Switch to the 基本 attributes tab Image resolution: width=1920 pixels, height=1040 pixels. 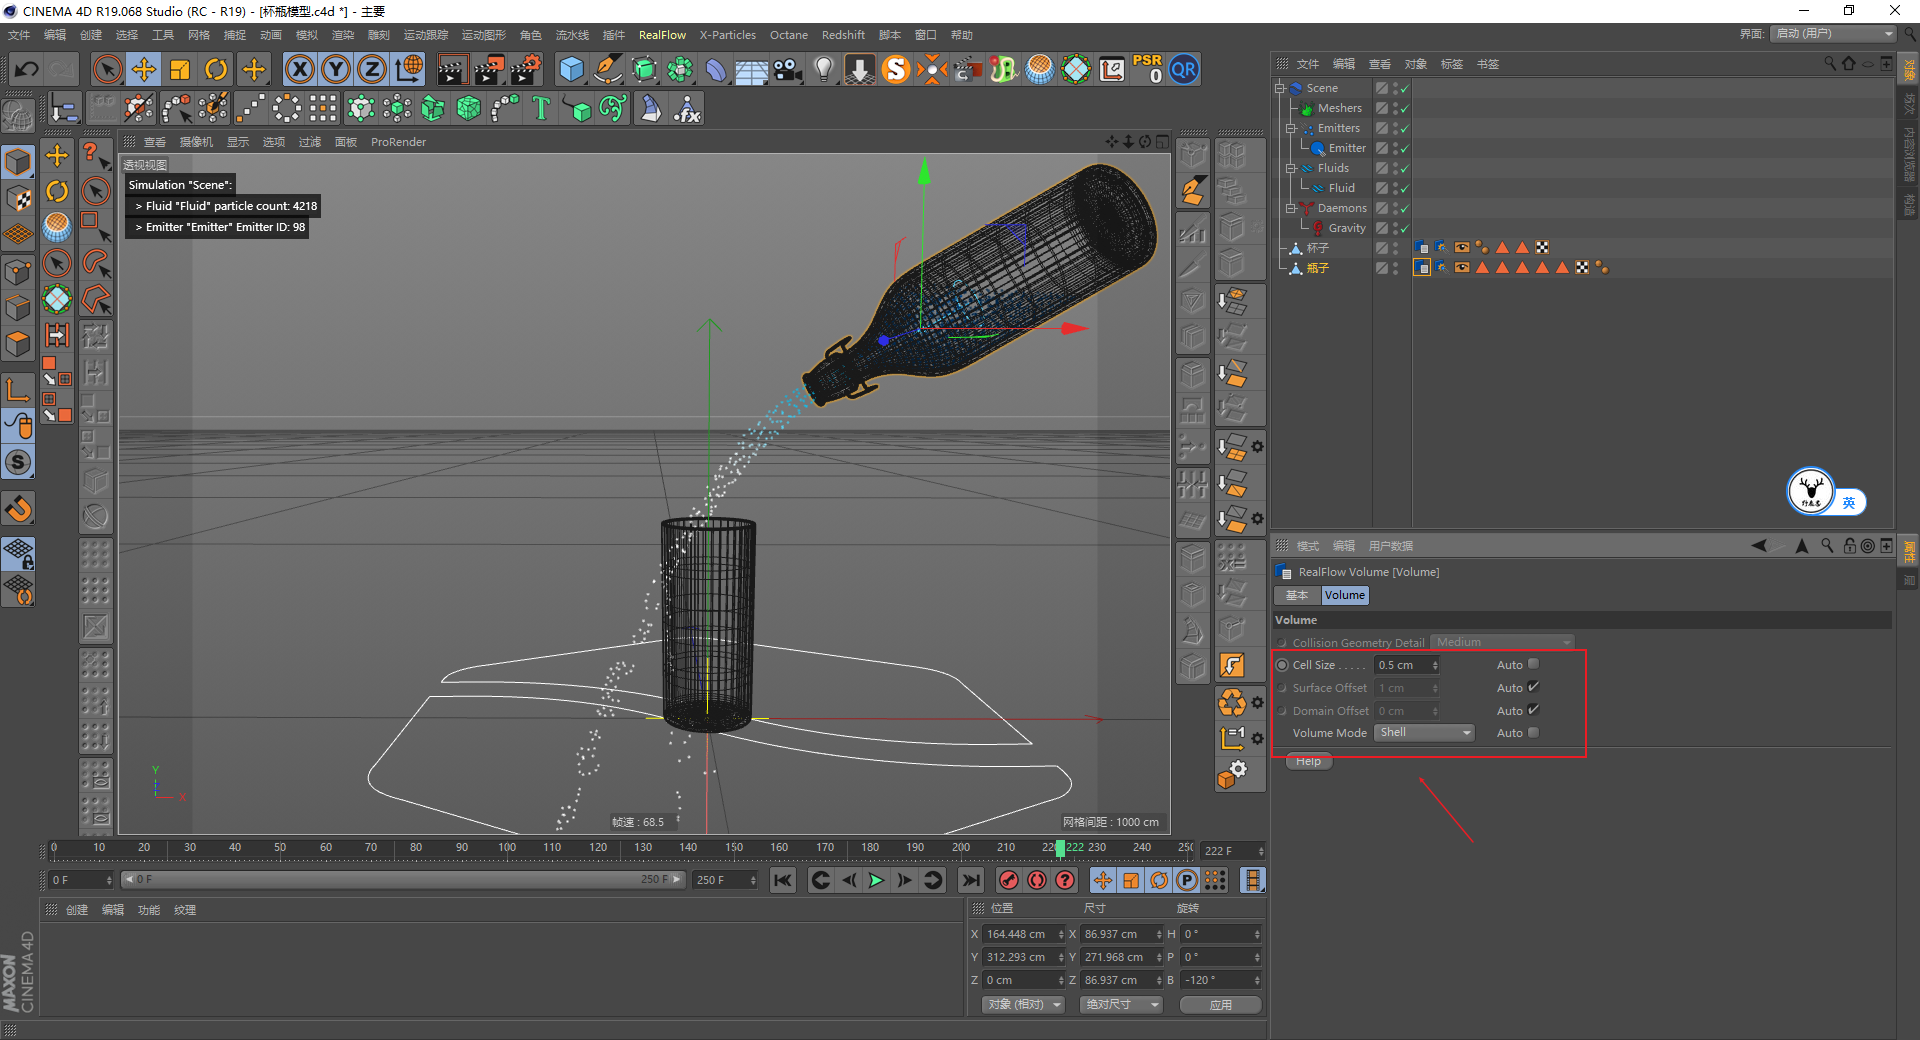(1297, 595)
